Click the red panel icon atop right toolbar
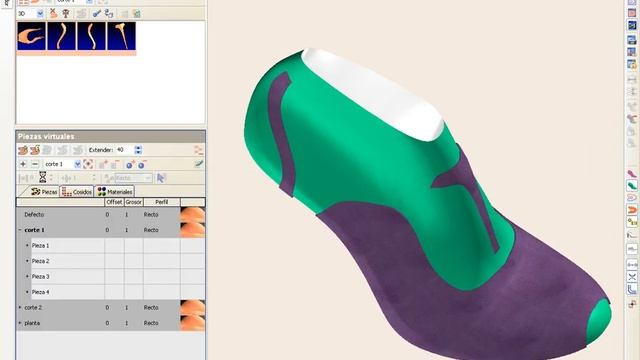Viewport: 640px width, 360px height. (631, 13)
